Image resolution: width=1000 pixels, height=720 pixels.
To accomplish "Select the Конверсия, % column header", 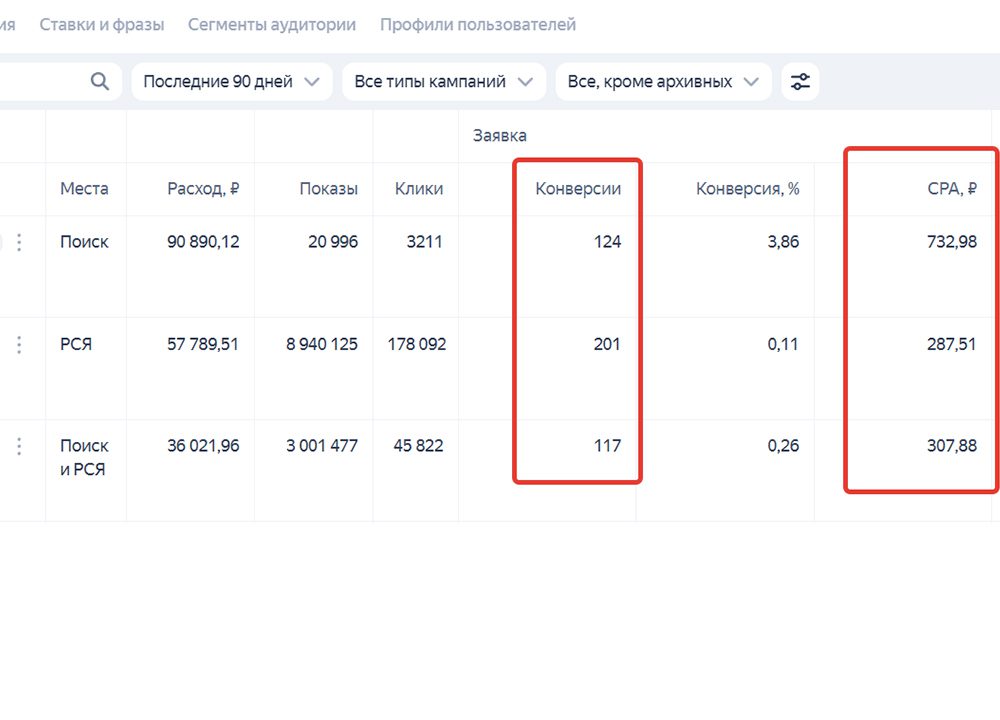I will click(747, 188).
